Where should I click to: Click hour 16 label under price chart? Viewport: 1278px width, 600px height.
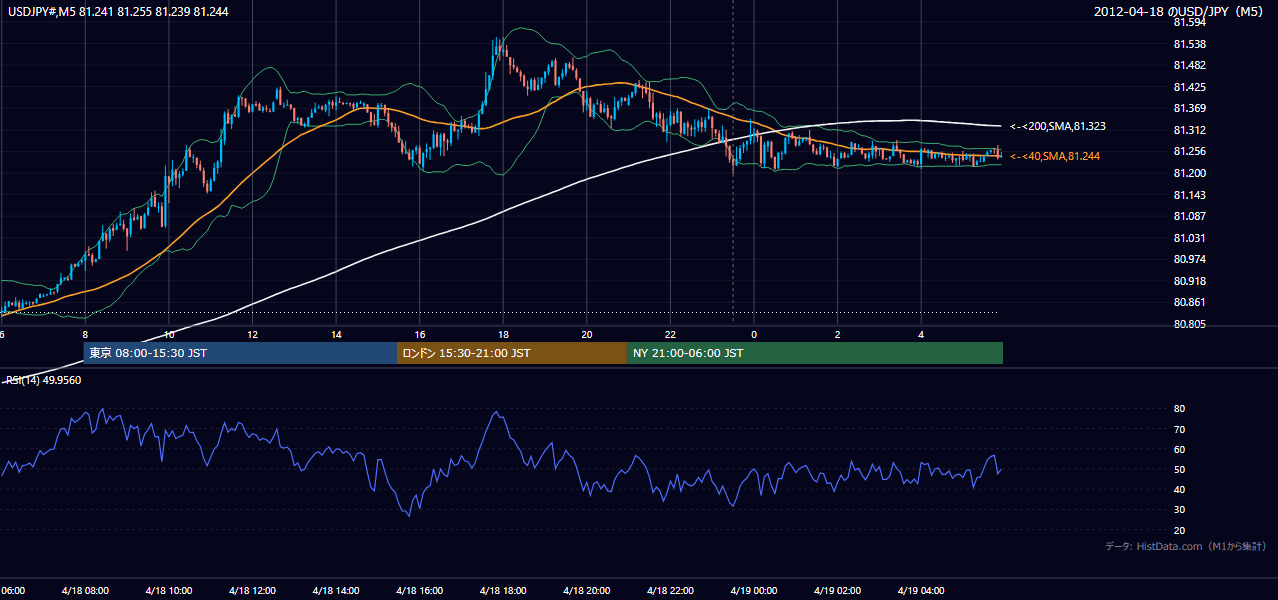(x=420, y=335)
